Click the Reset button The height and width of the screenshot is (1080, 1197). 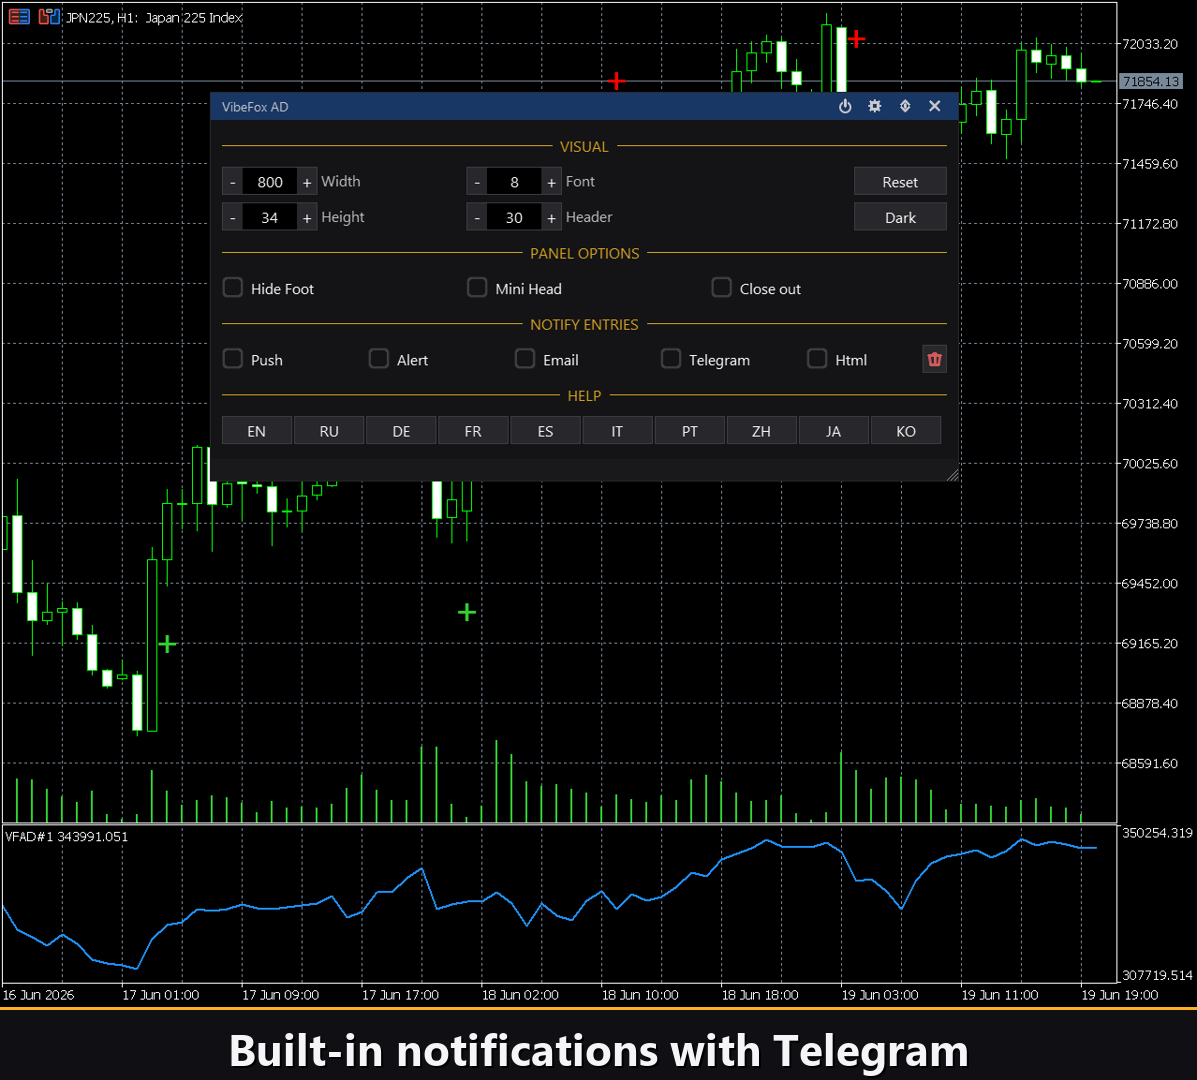click(x=900, y=182)
